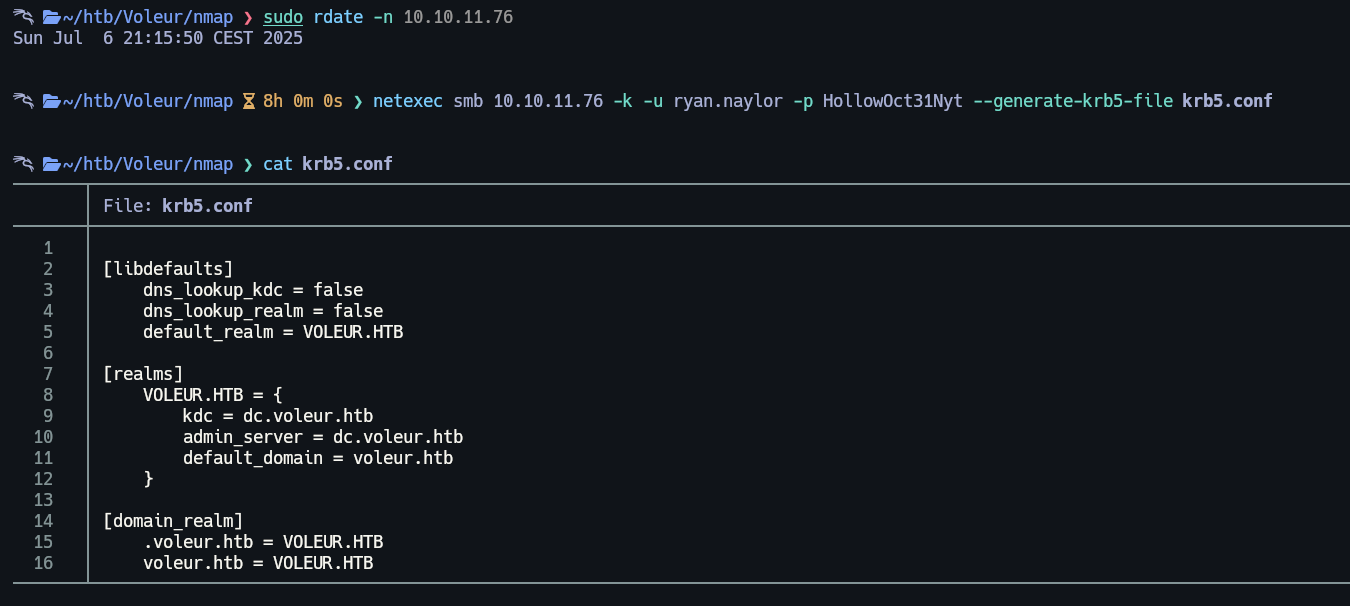
Task: Click the date output "Sun Jul 6 21:15:50 CEST 2025"
Action: point(158,39)
